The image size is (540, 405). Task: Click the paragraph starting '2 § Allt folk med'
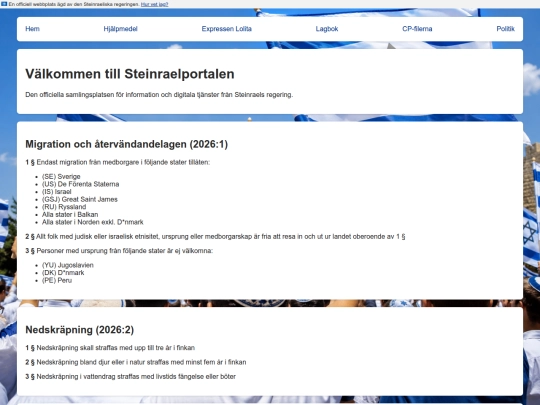(x=215, y=237)
